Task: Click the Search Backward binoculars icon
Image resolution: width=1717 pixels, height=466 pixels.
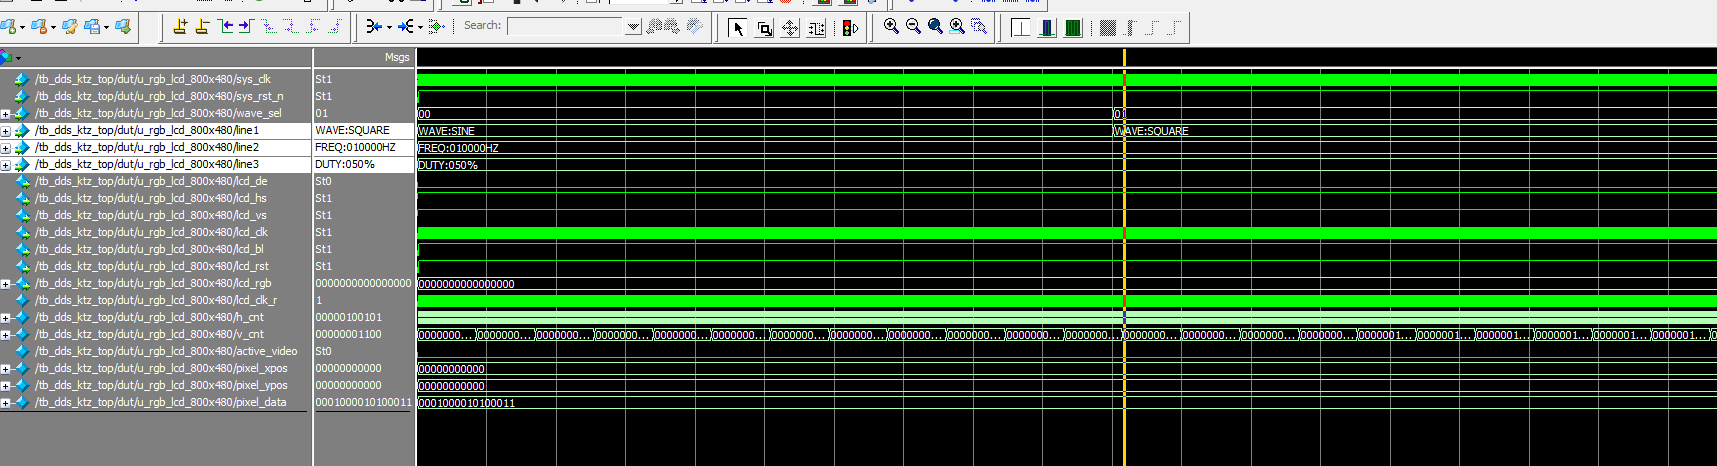Action: click(655, 27)
